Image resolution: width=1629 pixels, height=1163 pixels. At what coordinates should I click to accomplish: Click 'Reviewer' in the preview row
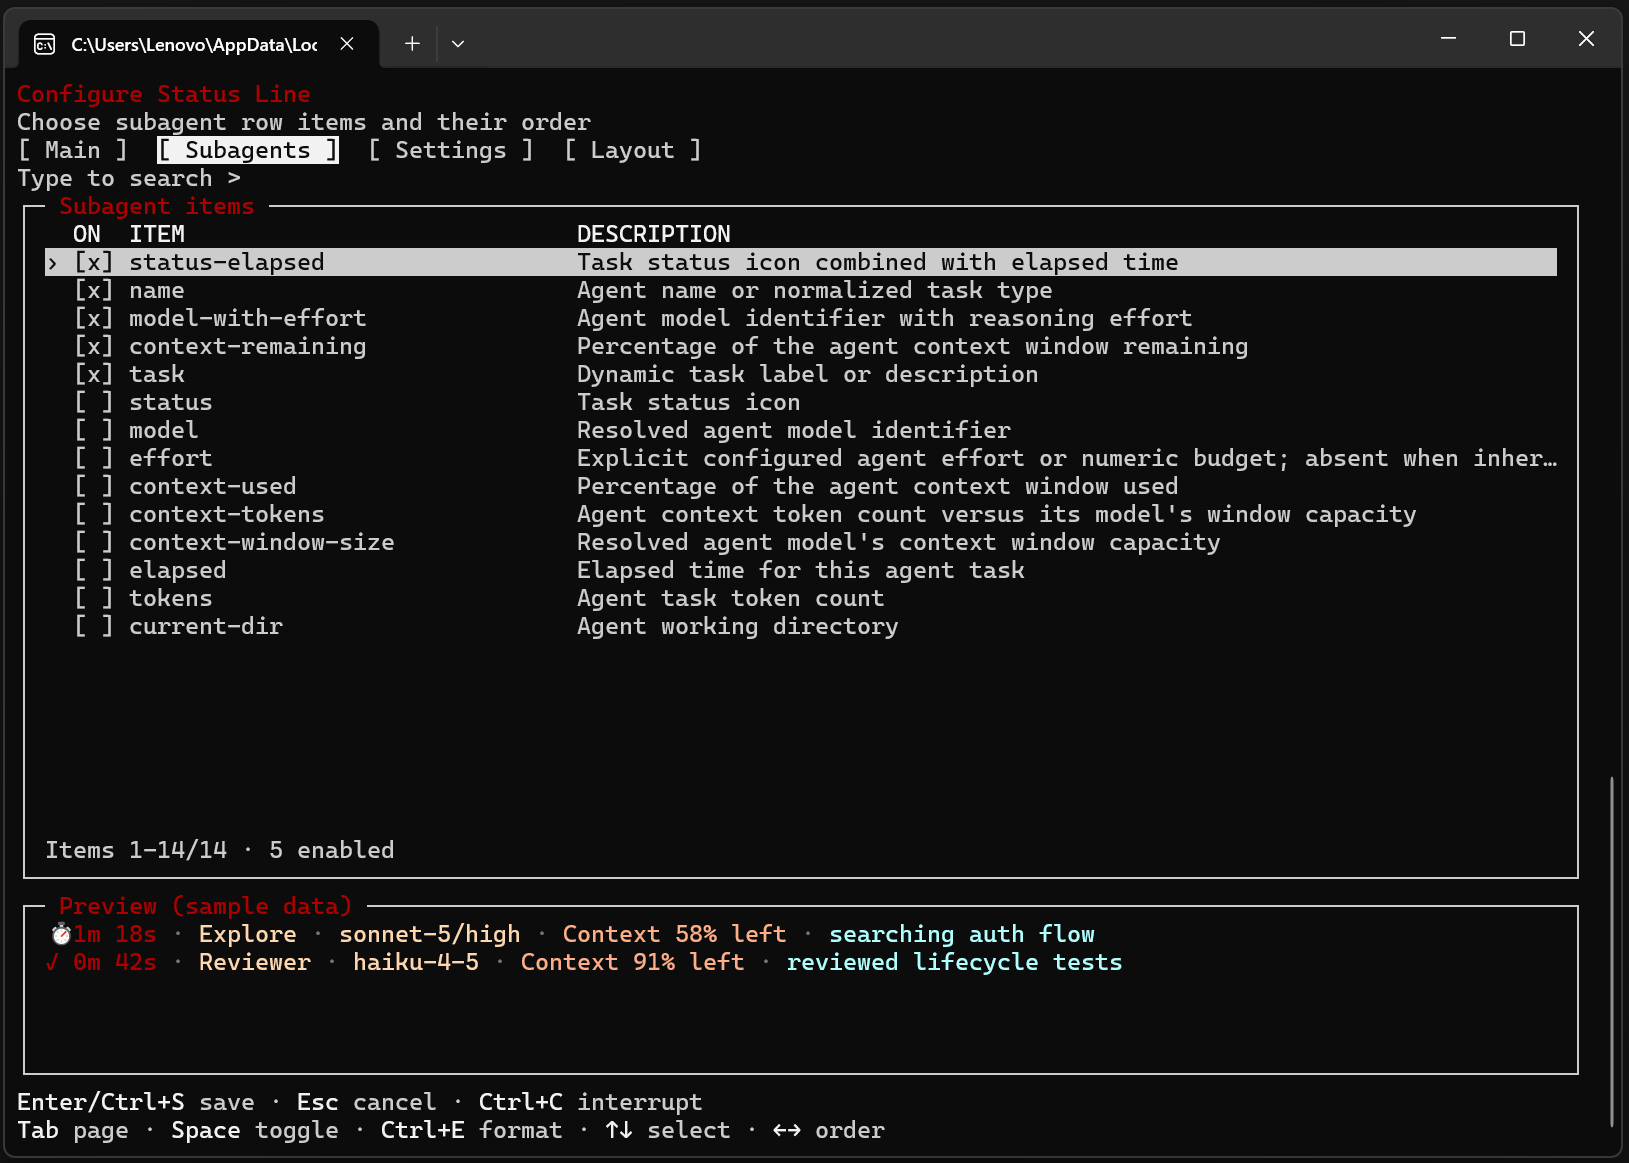click(x=255, y=962)
